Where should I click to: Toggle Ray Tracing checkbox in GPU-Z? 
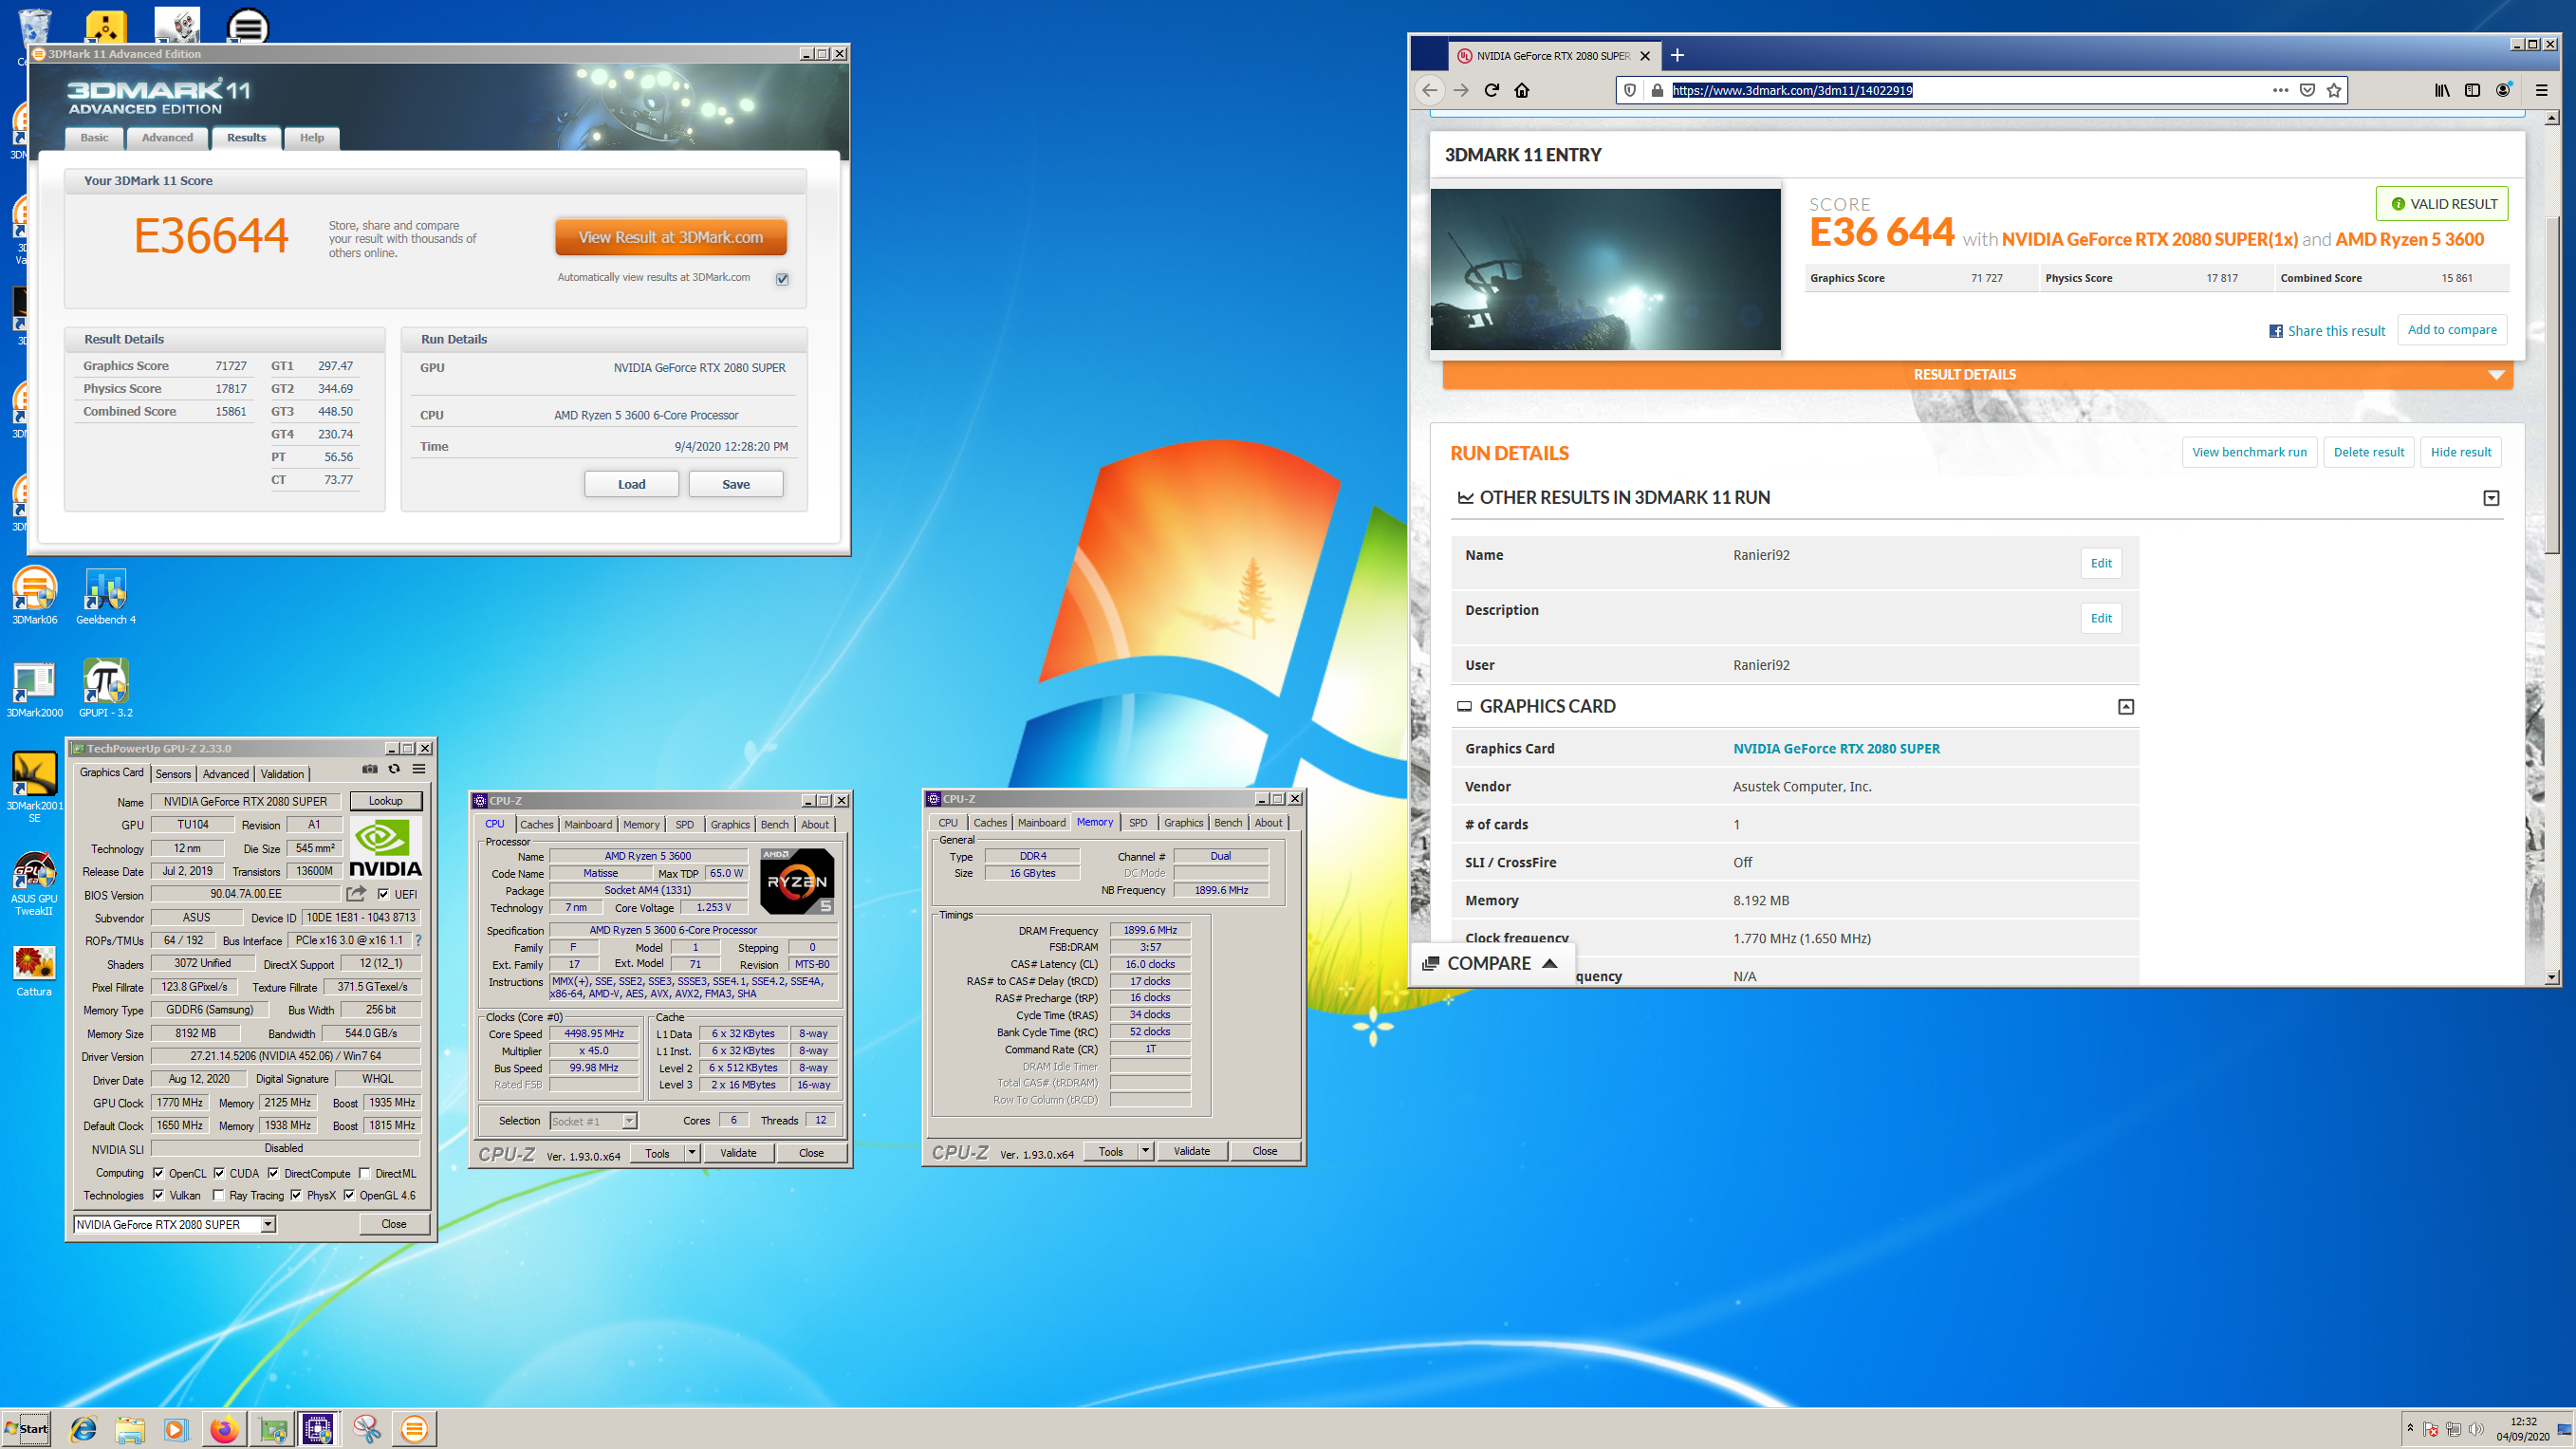point(219,1195)
